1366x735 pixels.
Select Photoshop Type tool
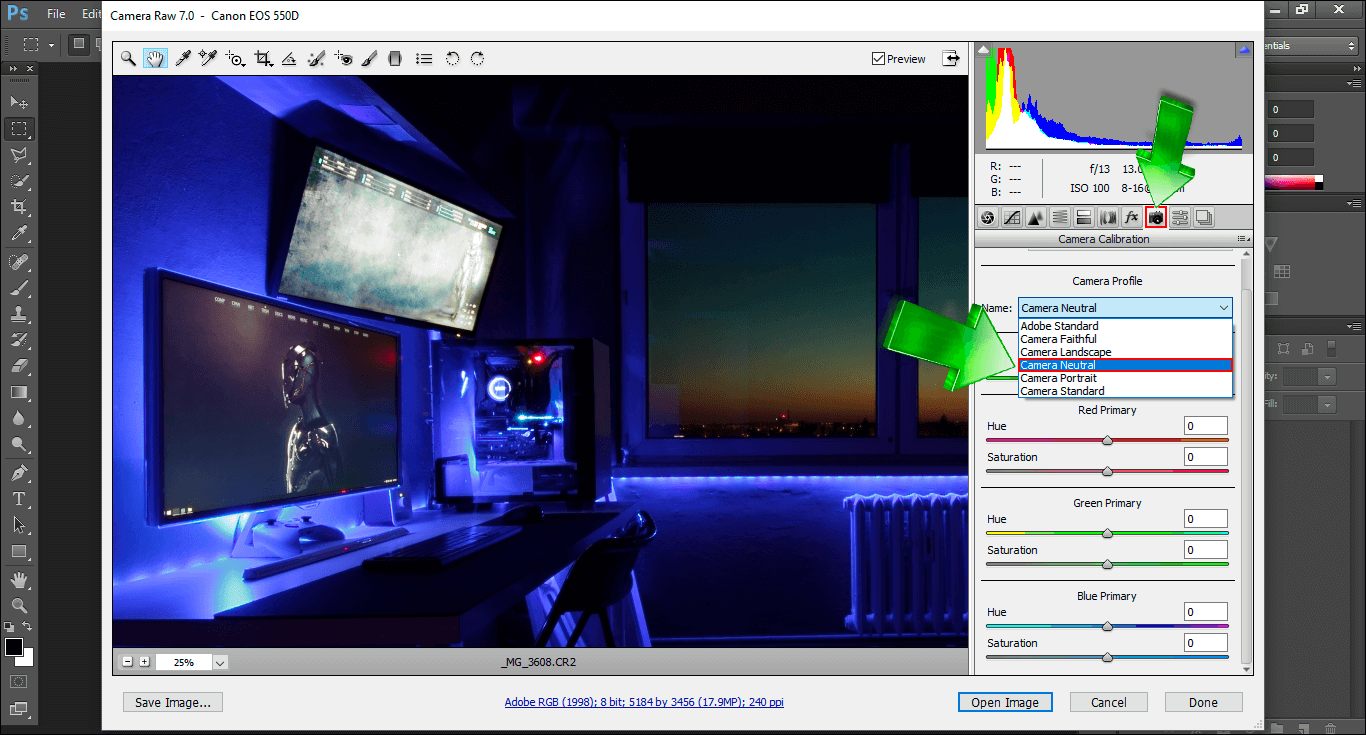tap(18, 498)
